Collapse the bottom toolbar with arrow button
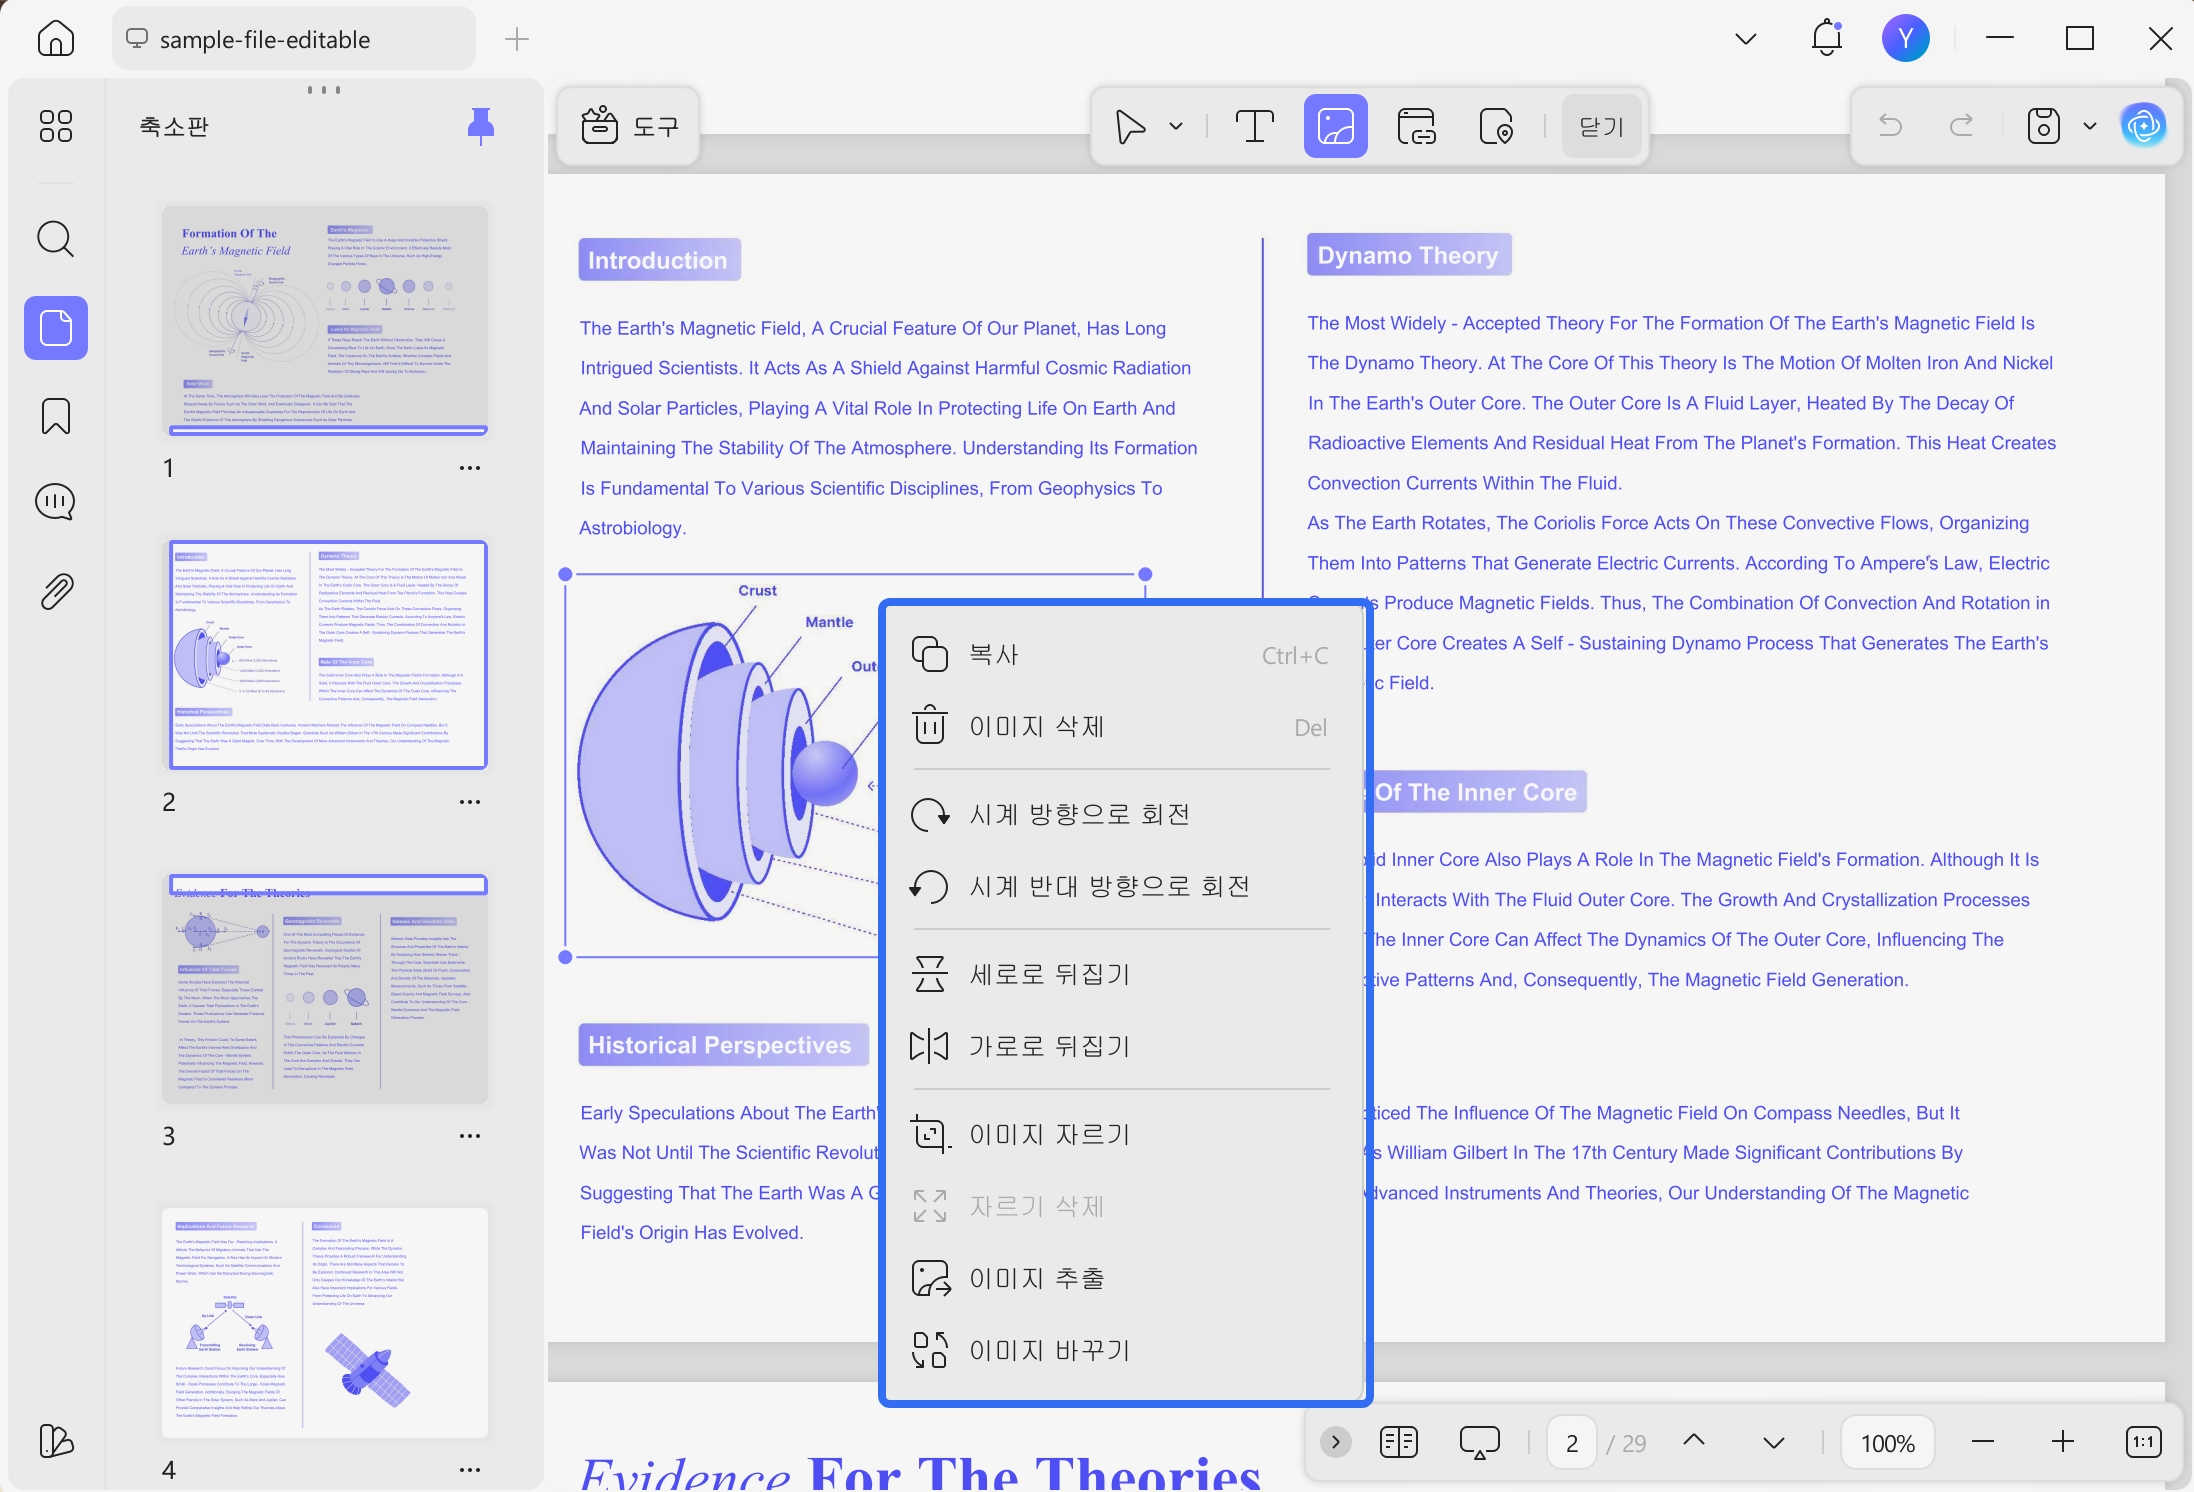 [x=1335, y=1442]
